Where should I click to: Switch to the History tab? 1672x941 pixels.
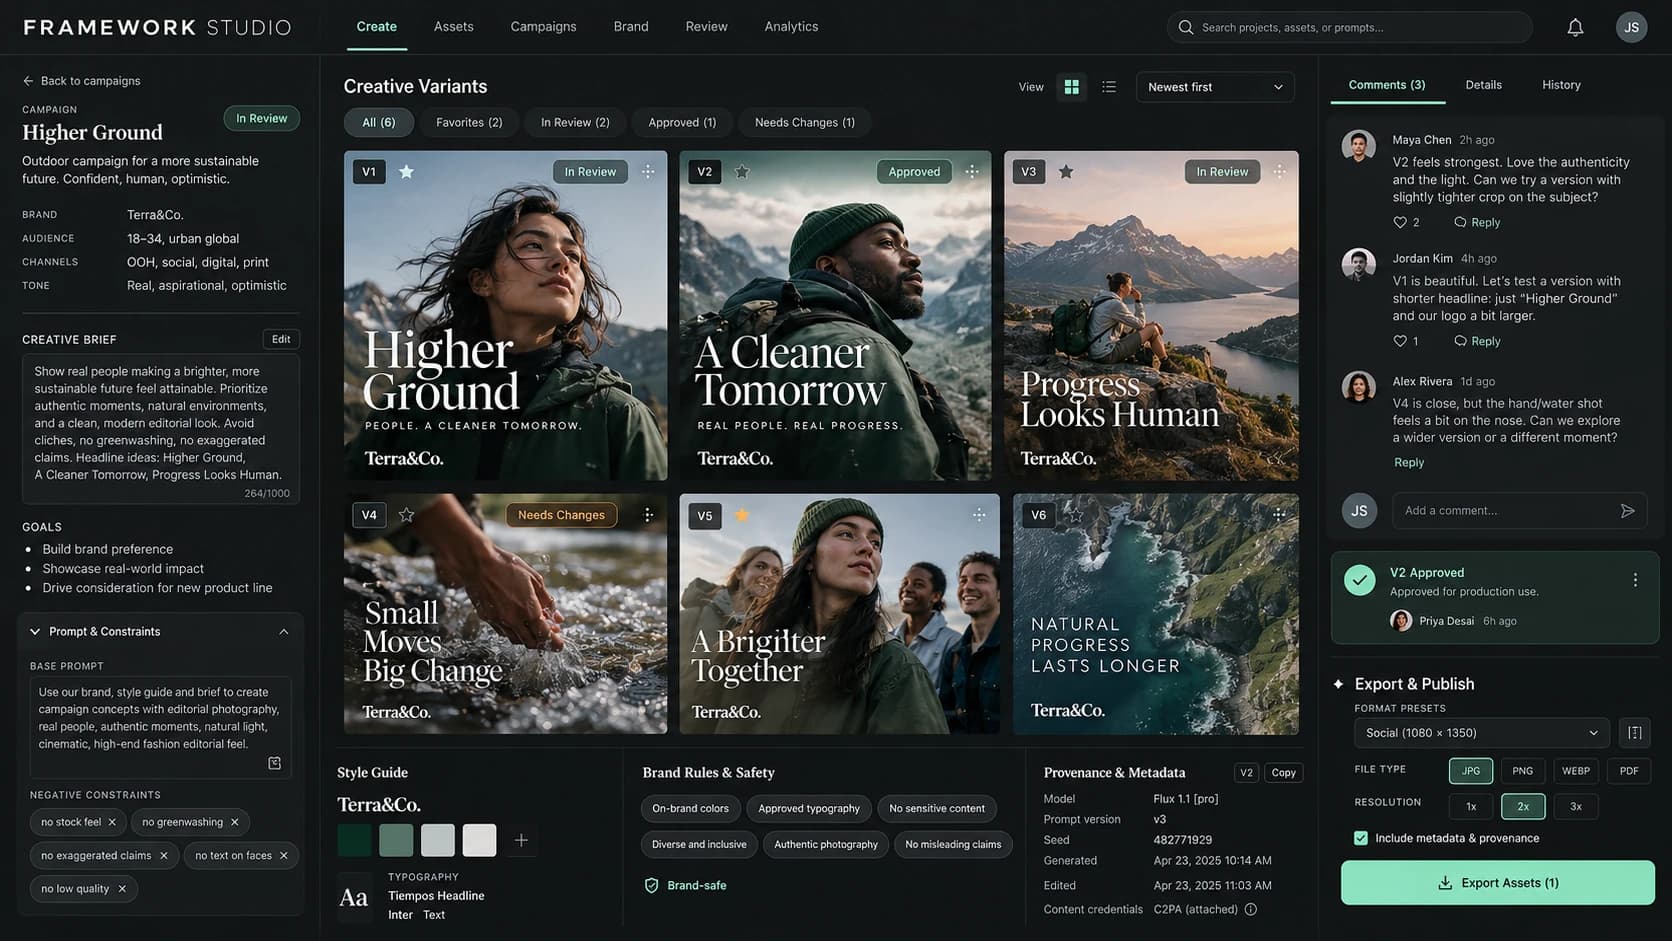click(x=1561, y=85)
